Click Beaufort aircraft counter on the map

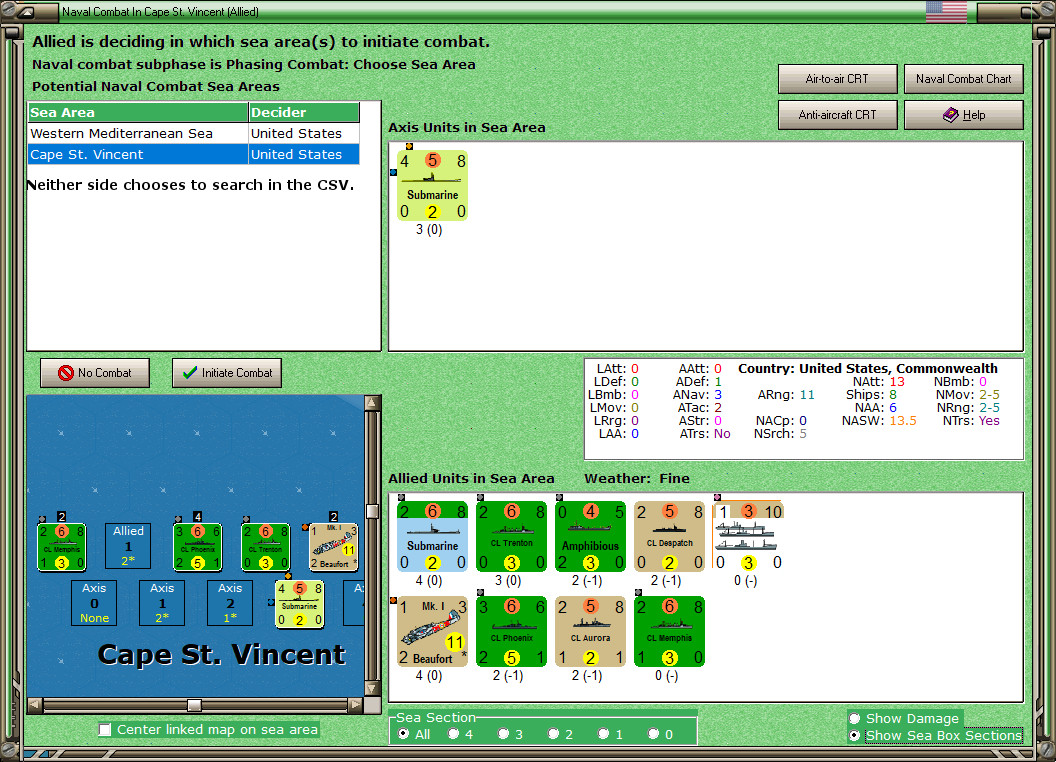[x=333, y=547]
